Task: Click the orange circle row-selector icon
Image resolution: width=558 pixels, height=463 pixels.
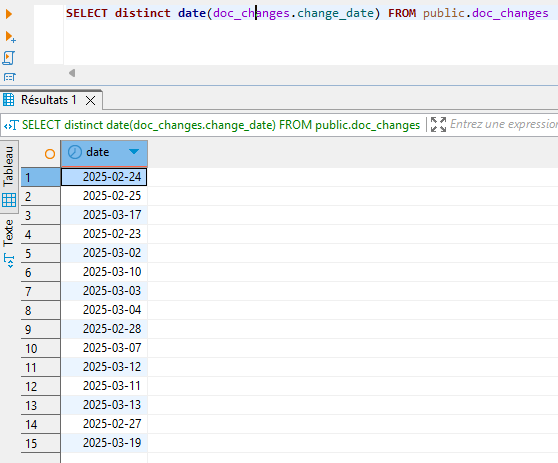Action: point(50,154)
